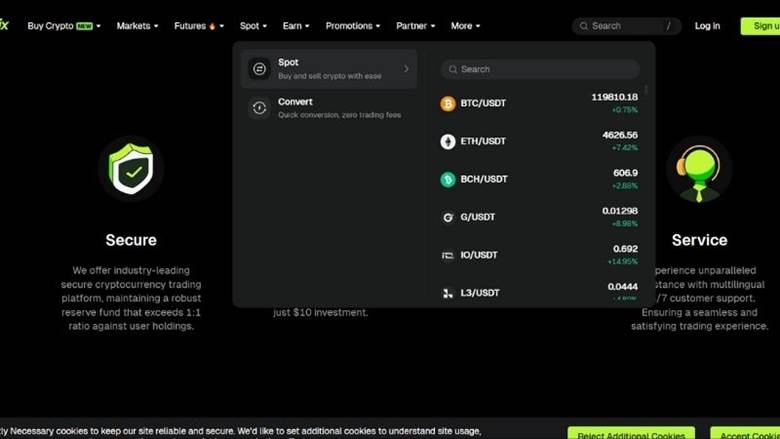Click the pair list scrollbar

click(x=646, y=89)
